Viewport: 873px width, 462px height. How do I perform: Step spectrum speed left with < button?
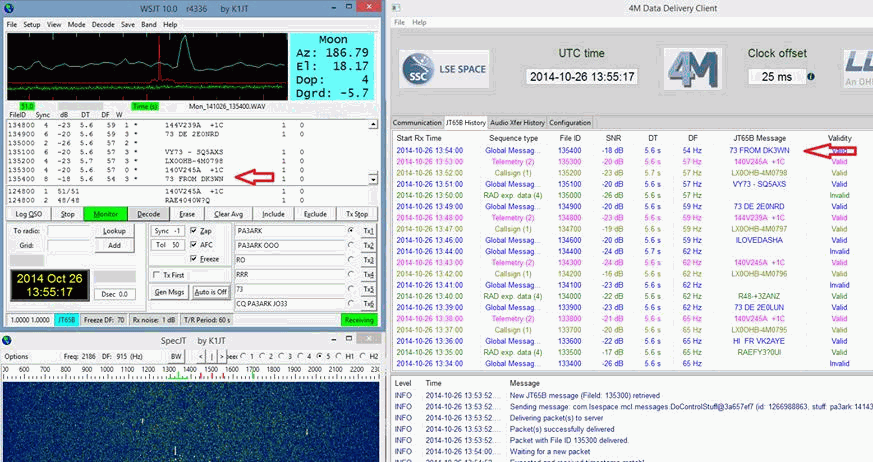tap(201, 356)
